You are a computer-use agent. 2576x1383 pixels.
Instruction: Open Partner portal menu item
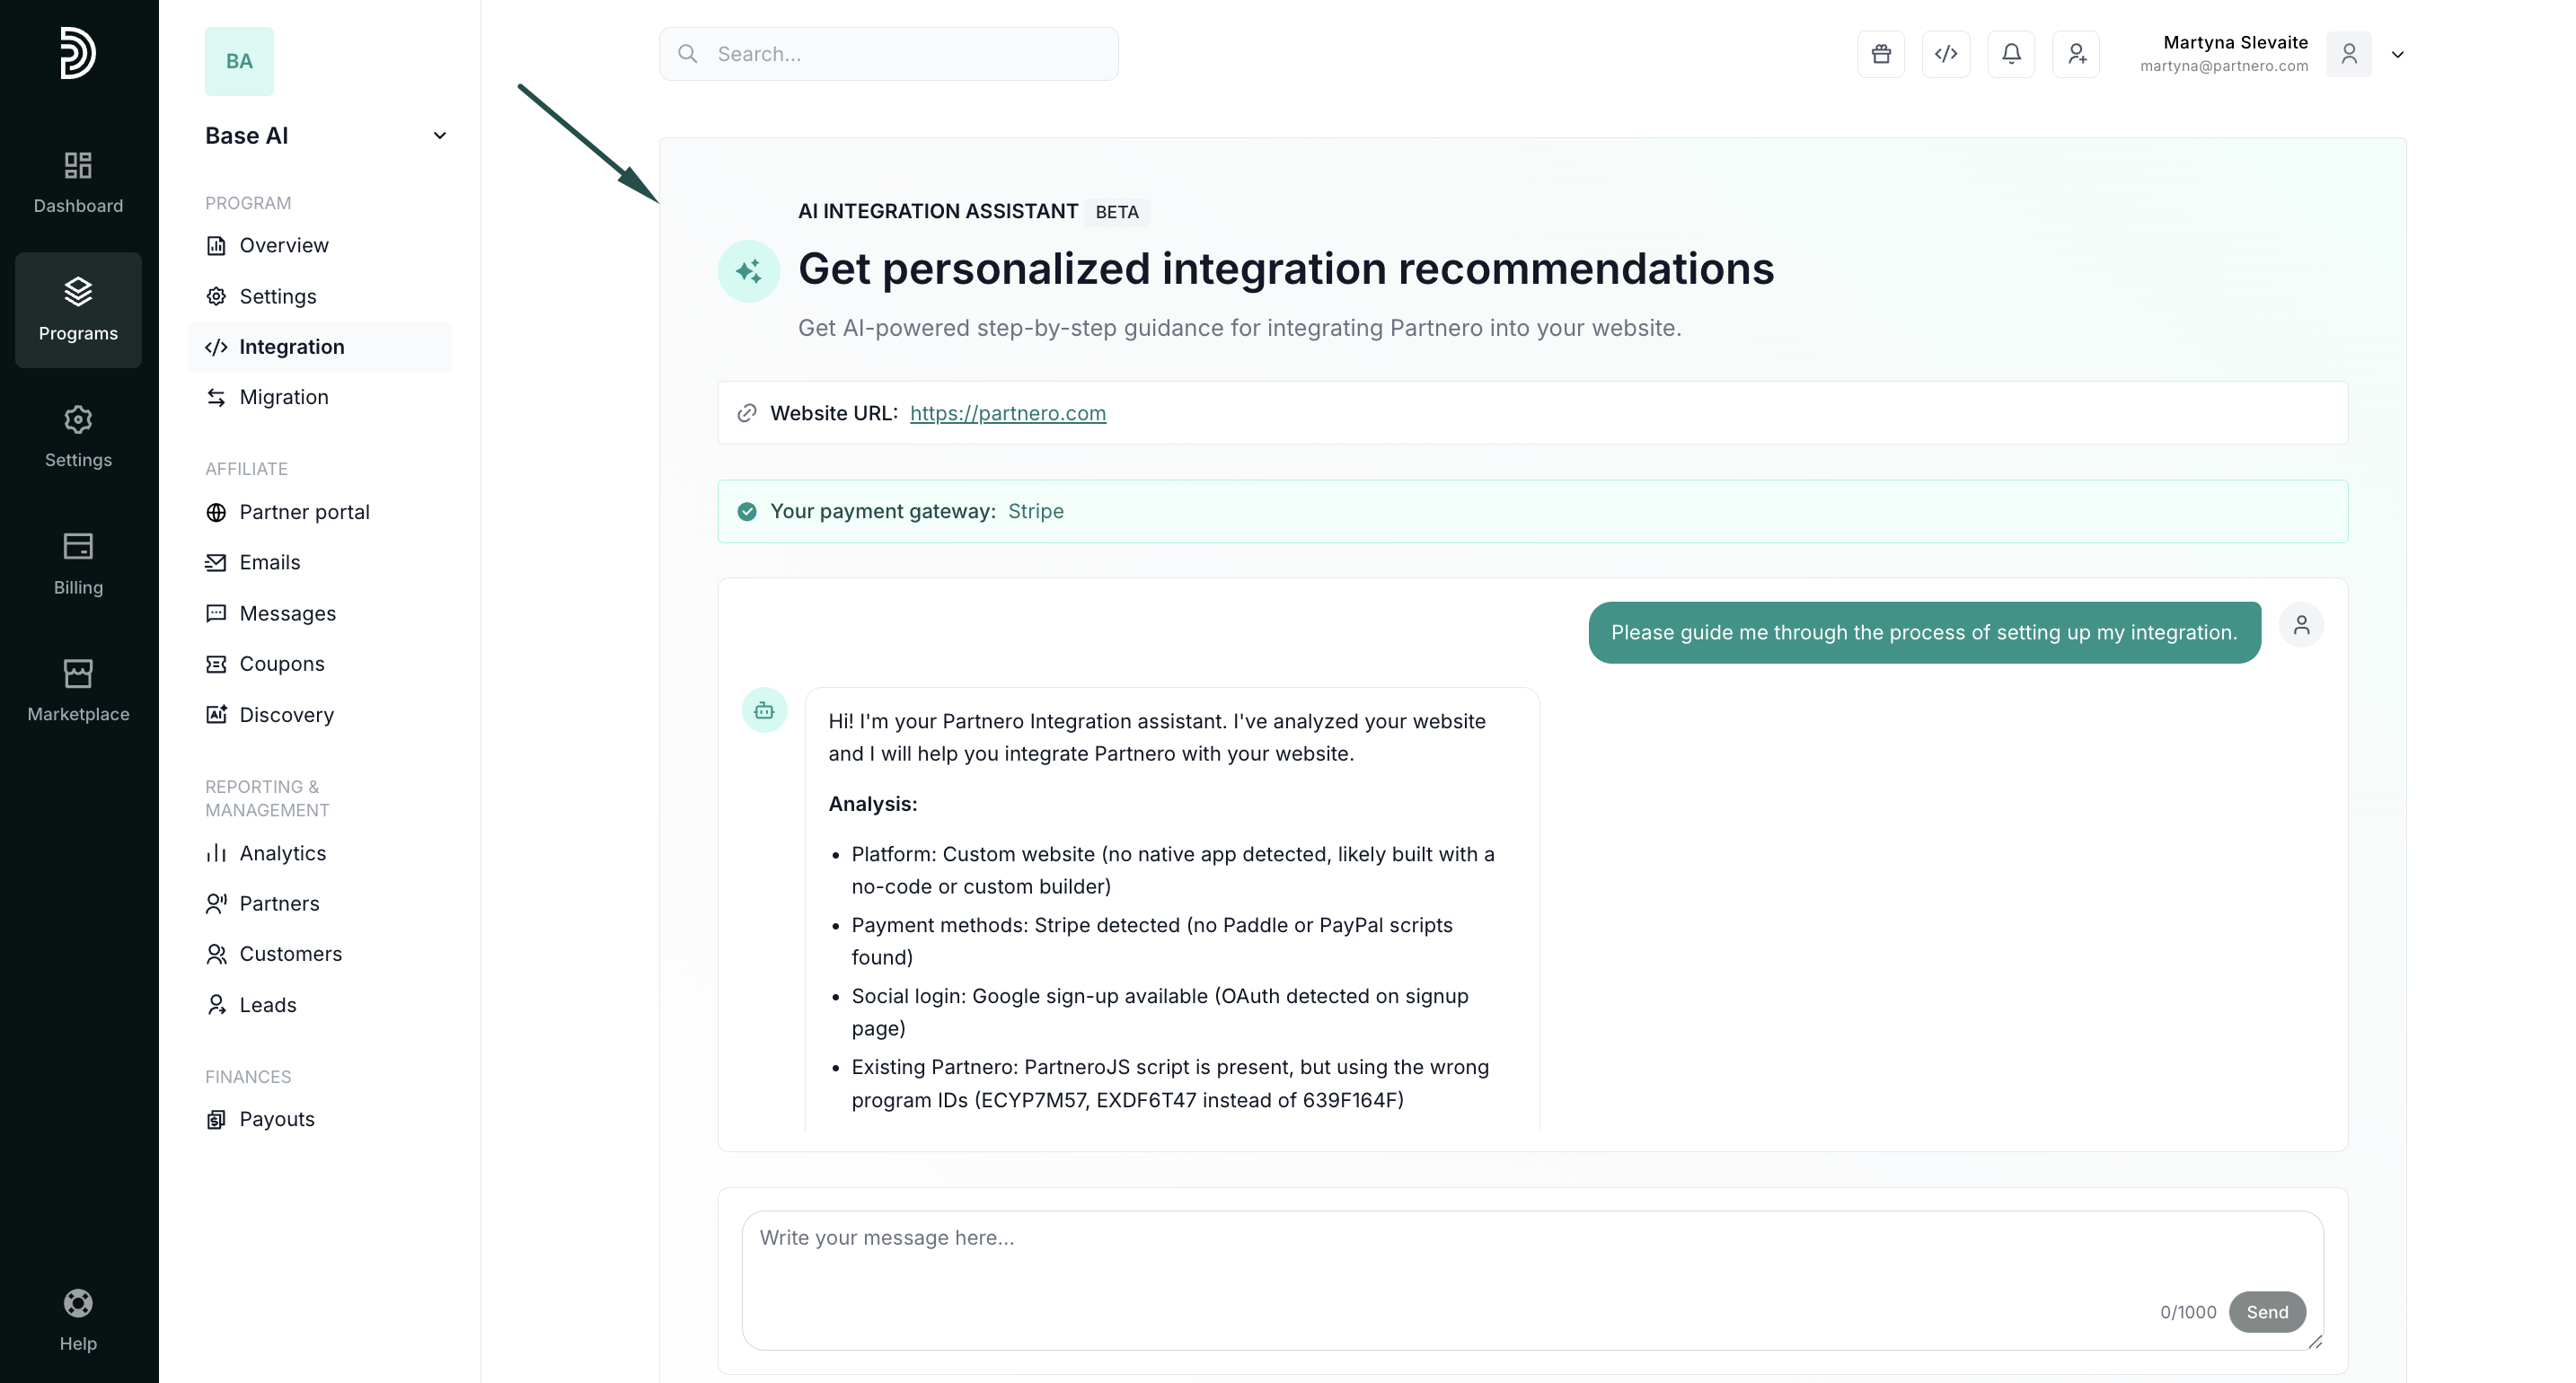click(304, 512)
